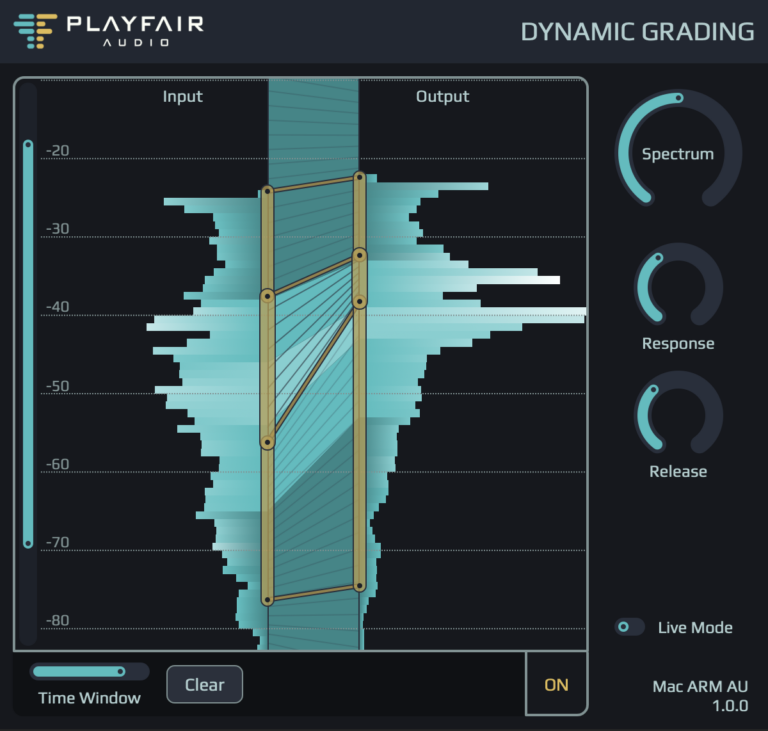Screen dimensions: 768x731
Task: Click the Time Window slider handle
Action: click(x=120, y=671)
